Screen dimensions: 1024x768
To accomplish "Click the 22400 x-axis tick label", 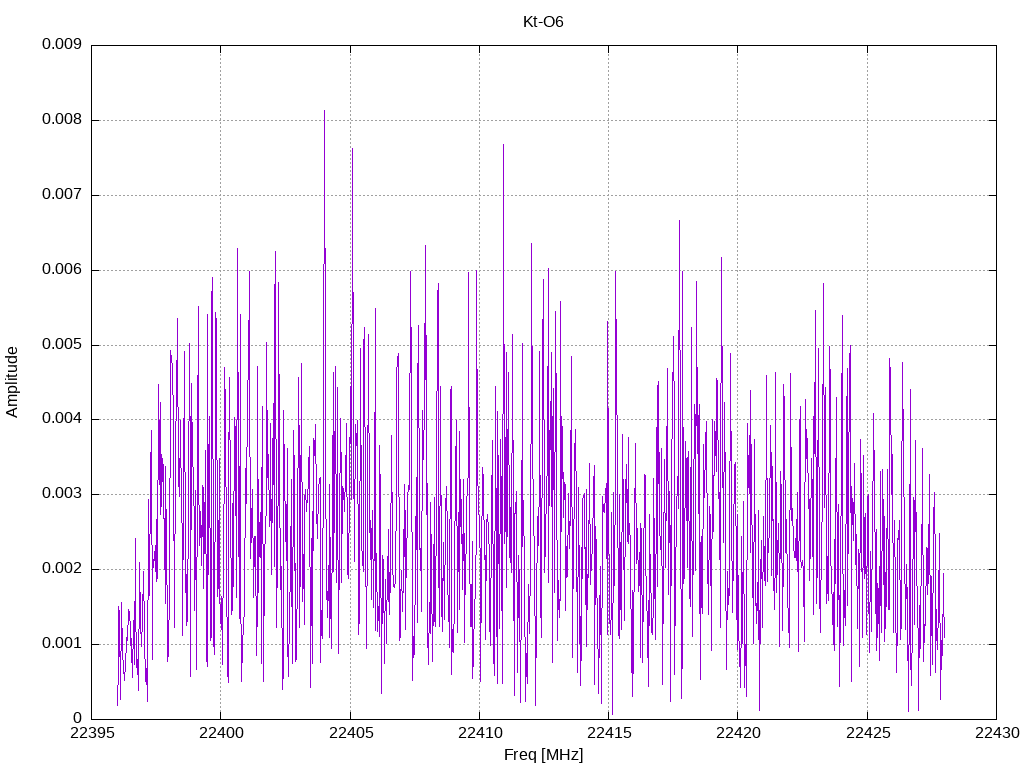I will pos(221,733).
